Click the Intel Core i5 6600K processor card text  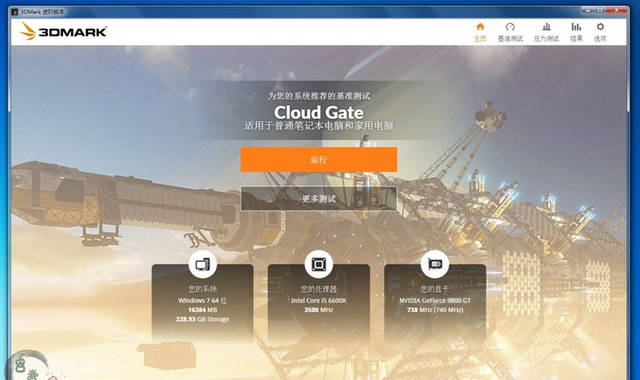pyautogui.click(x=319, y=300)
